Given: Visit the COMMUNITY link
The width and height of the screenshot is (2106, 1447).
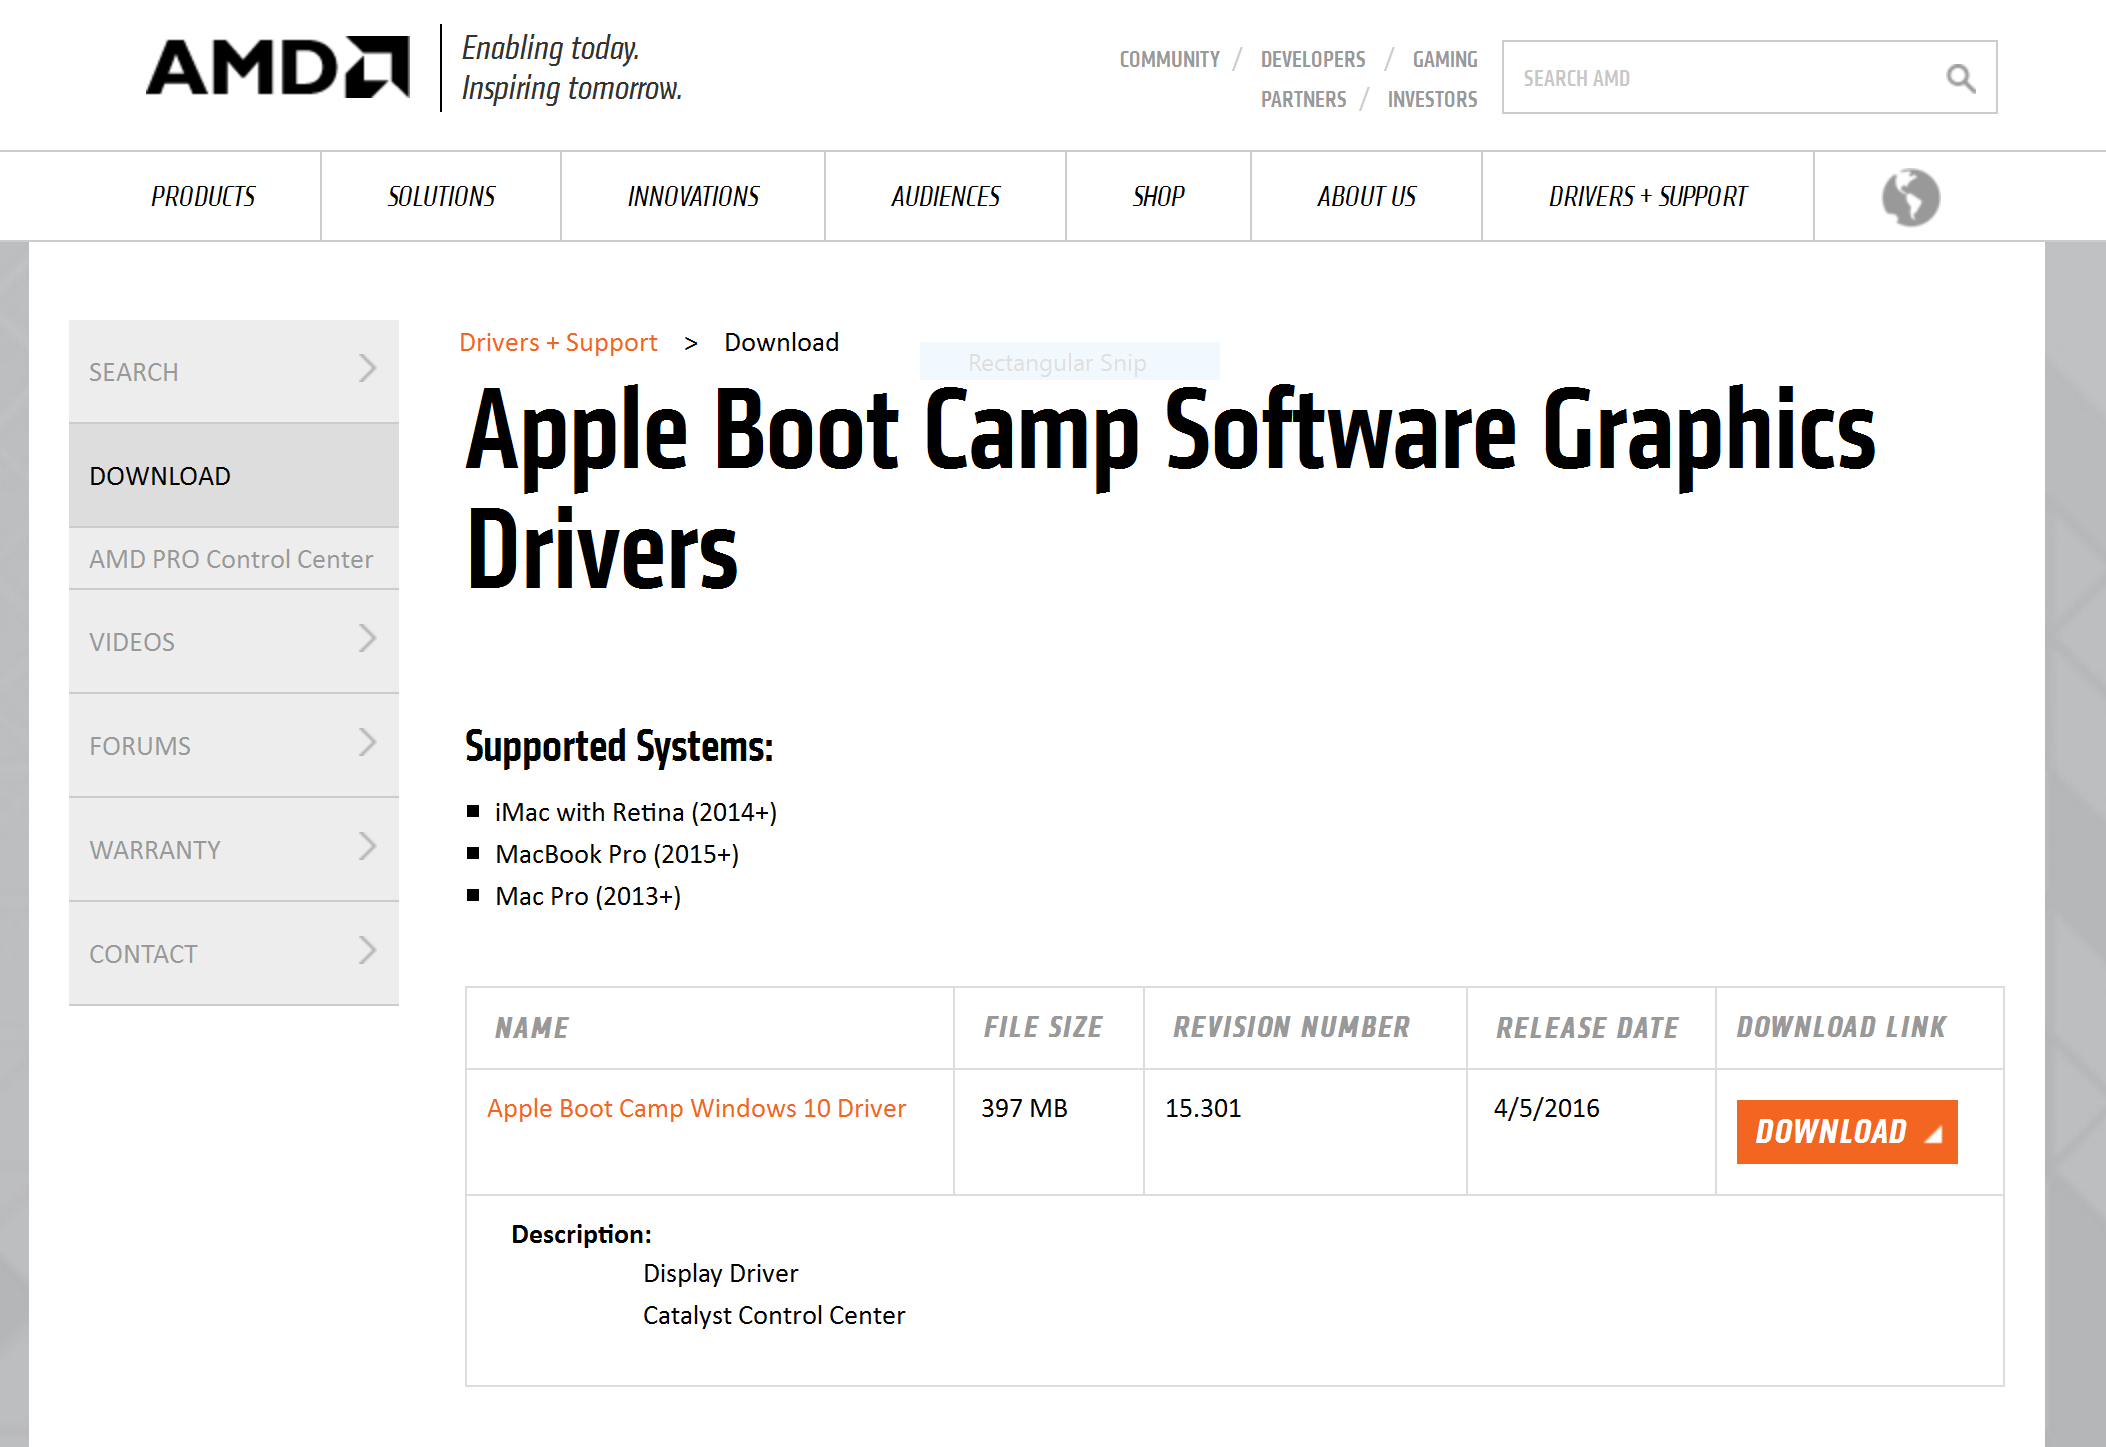Looking at the screenshot, I should (x=1169, y=60).
